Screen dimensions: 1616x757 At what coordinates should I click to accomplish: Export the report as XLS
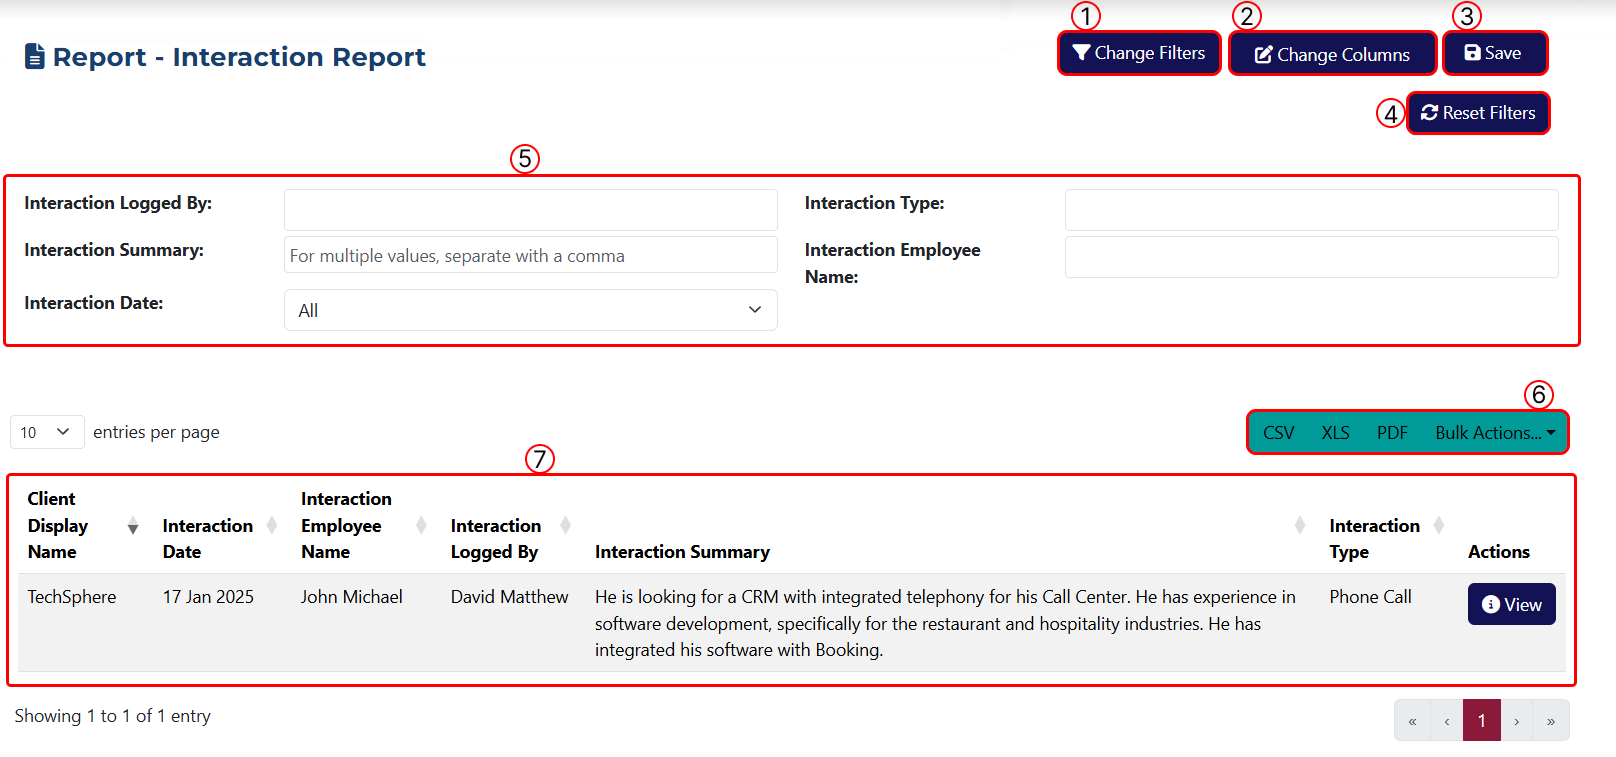pos(1335,433)
